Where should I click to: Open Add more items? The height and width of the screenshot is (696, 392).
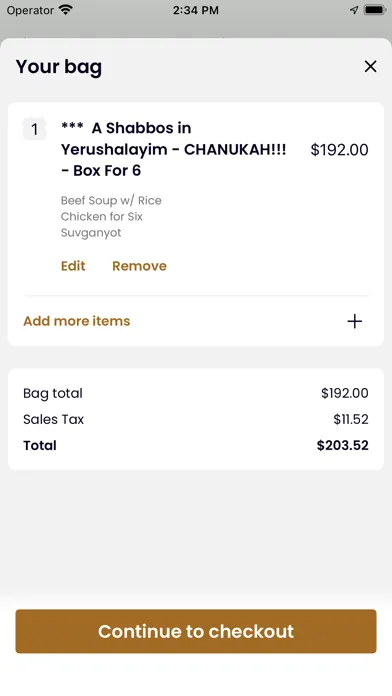77,321
